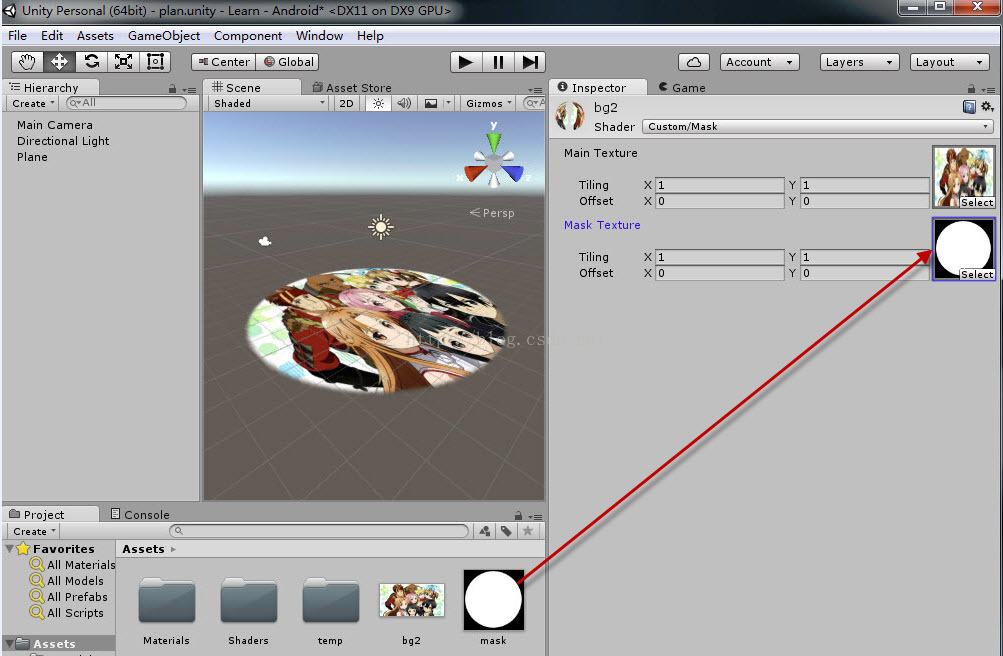Click Select on Main Texture slot
Screen dimensions: 1003x656
coord(977,203)
